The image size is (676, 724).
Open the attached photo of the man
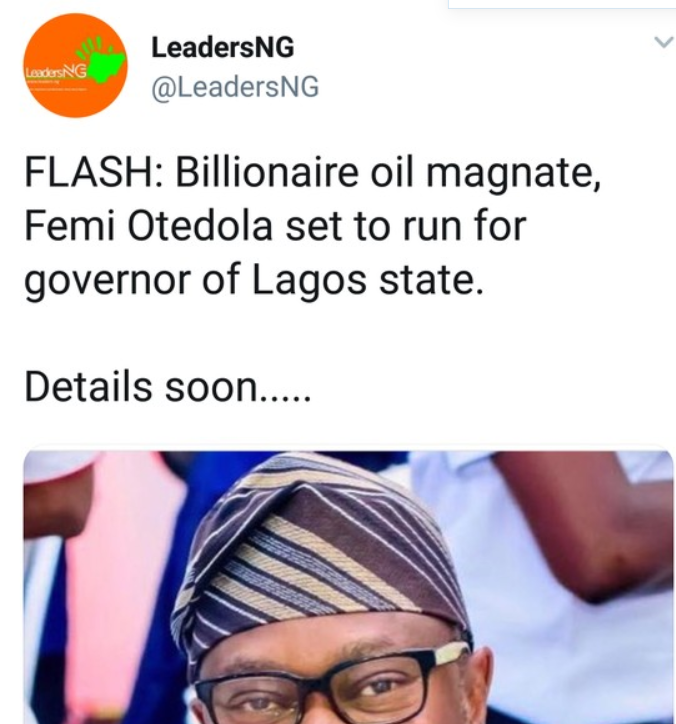[x=348, y=587]
